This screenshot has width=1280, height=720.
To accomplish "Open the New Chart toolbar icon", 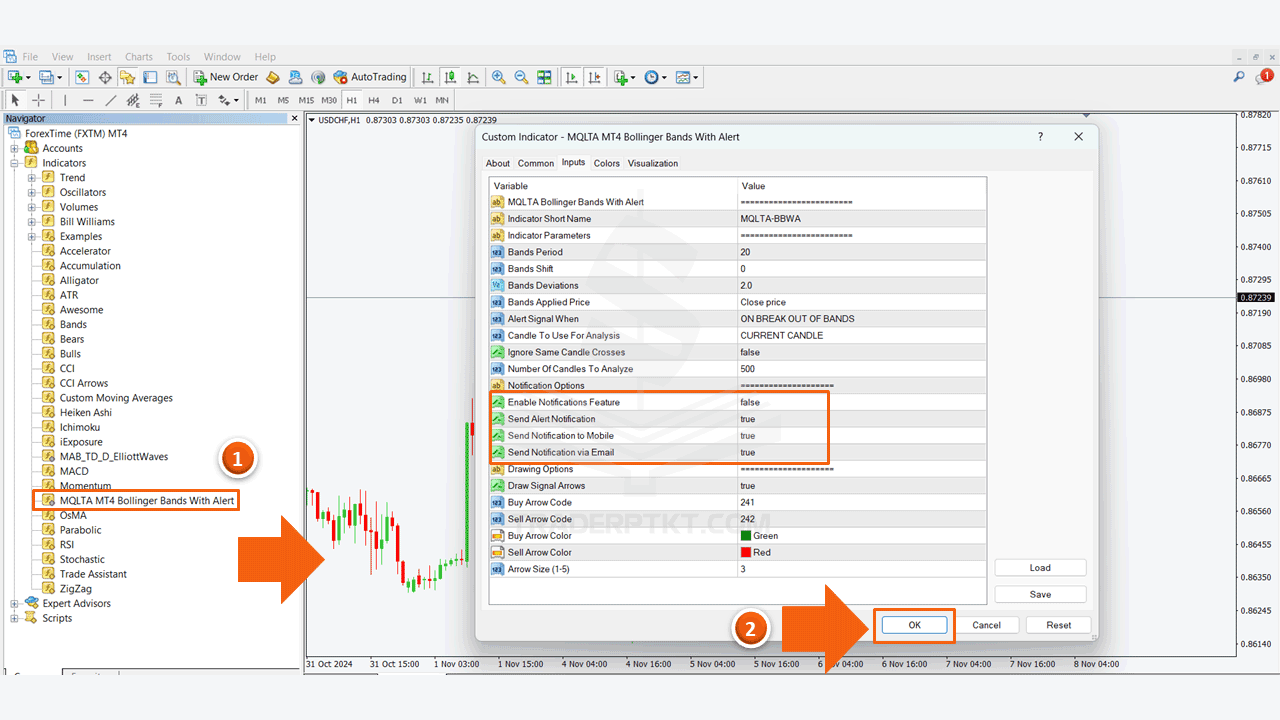I will [x=15, y=77].
